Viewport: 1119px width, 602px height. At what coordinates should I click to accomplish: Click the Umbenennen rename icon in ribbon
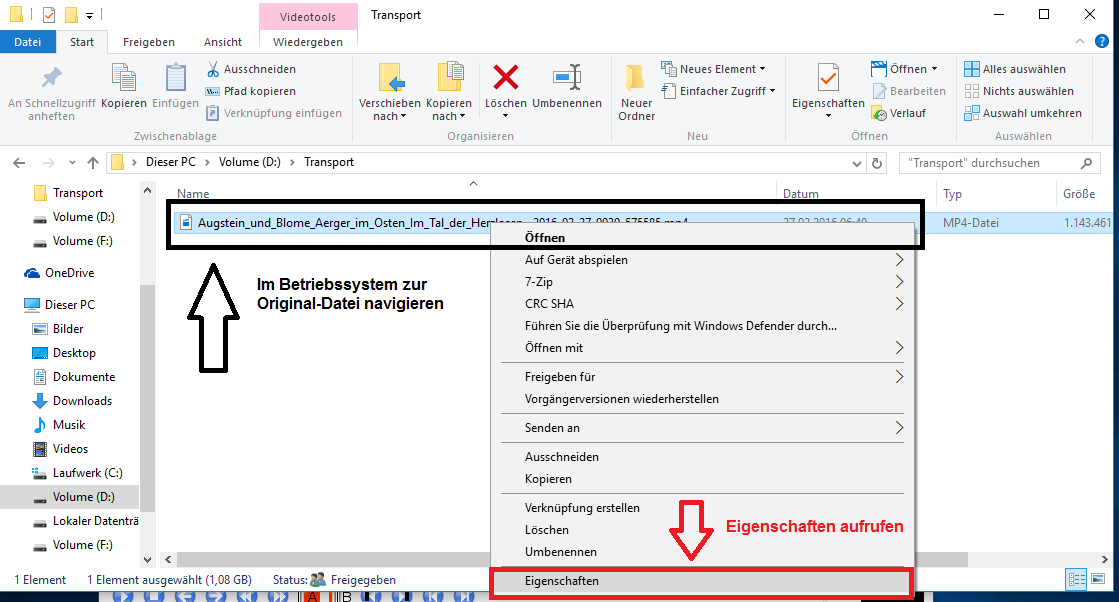[x=567, y=78]
